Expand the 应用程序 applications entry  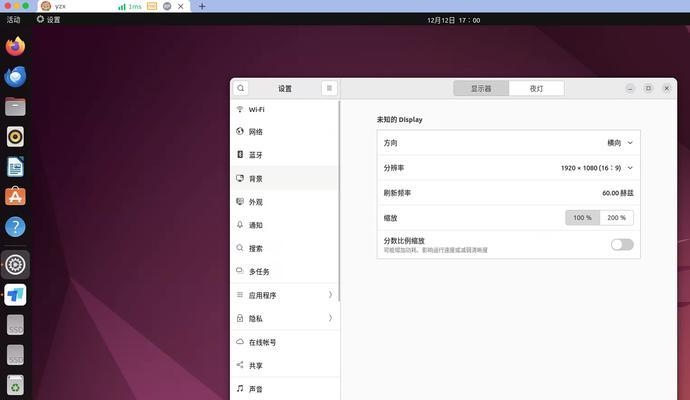pos(285,295)
